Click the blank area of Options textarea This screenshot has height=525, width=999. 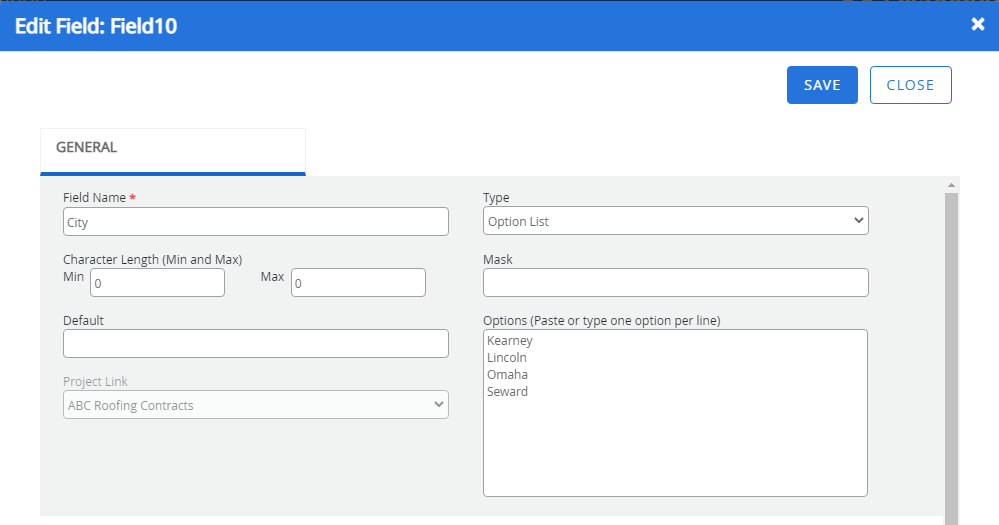point(675,450)
